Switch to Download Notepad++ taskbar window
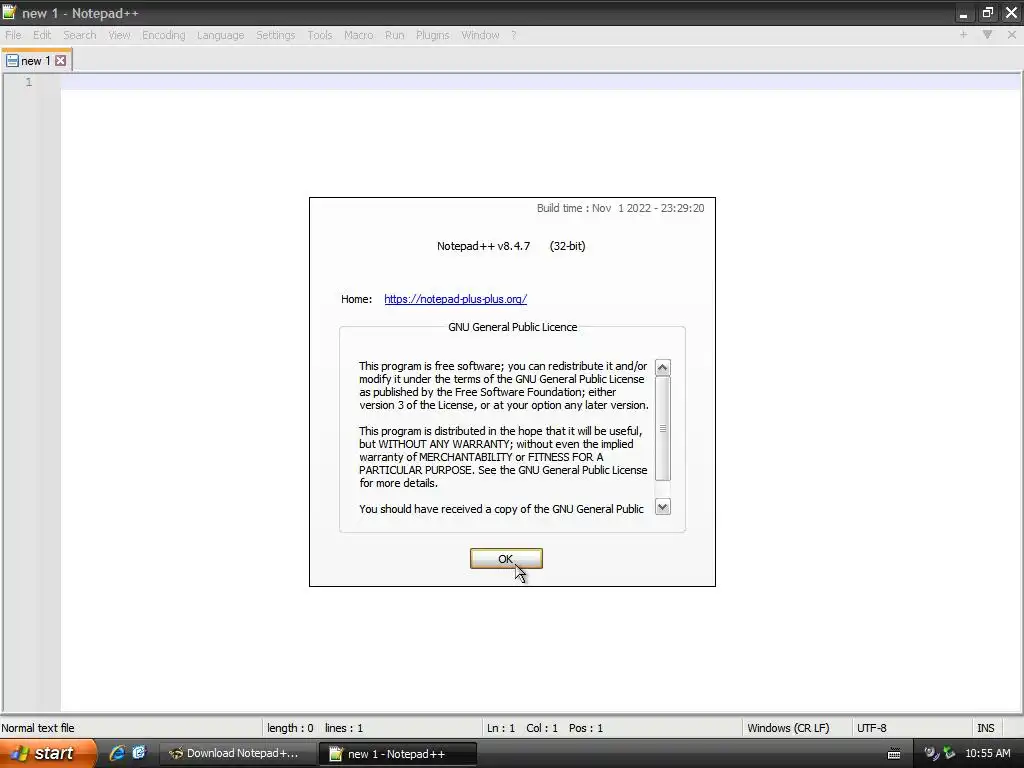 pos(236,754)
